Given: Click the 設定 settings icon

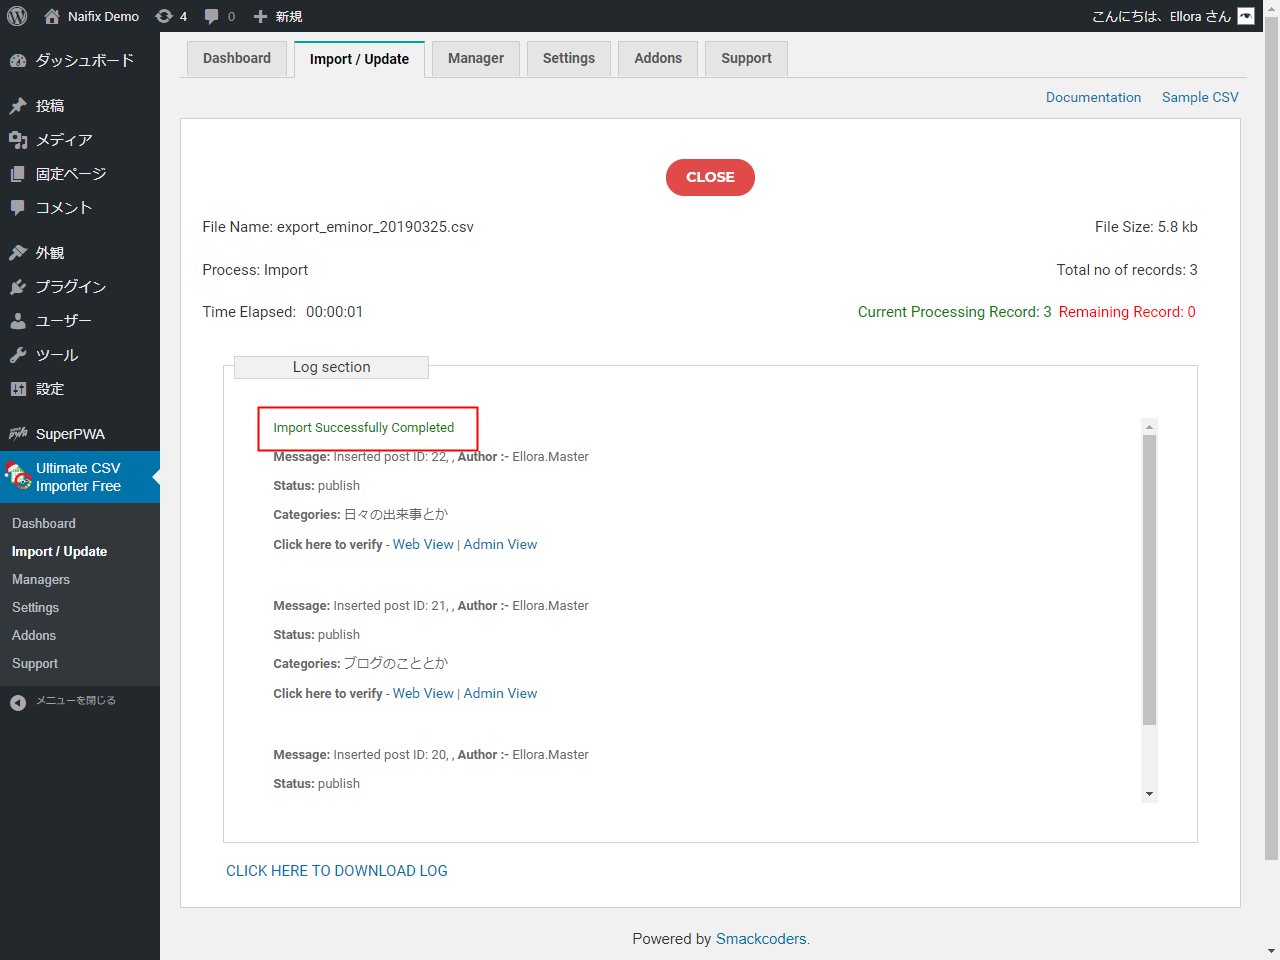Looking at the screenshot, I should click(18, 389).
